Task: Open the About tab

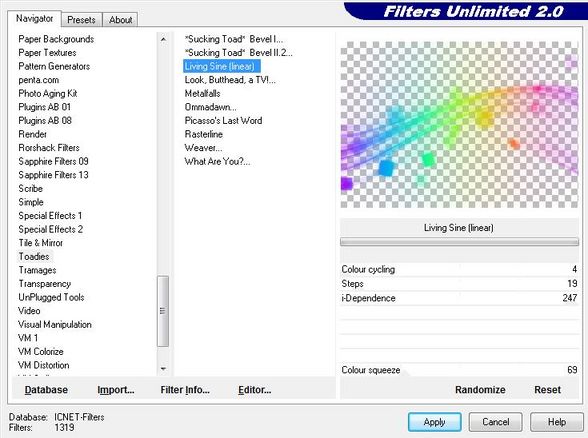Action: pos(120,20)
